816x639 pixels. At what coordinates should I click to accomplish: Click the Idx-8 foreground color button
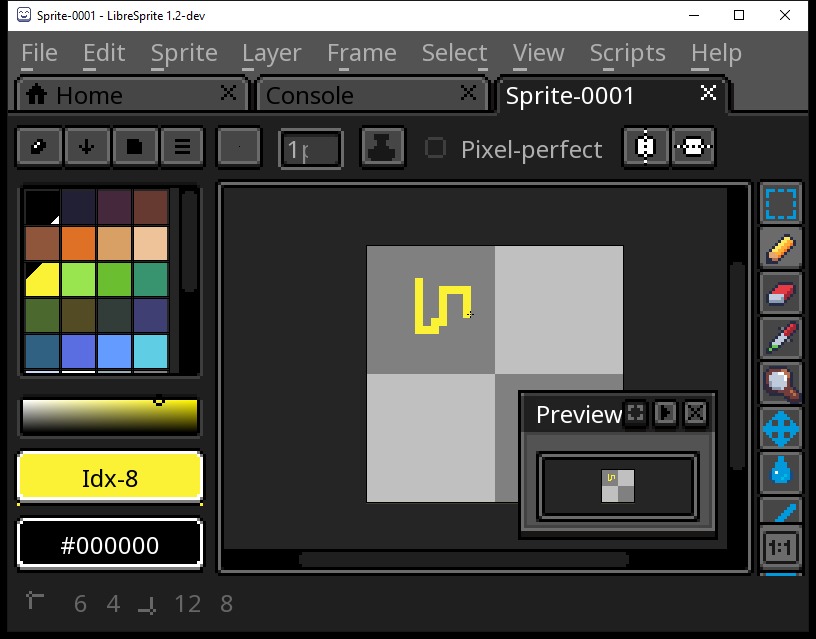tap(110, 478)
